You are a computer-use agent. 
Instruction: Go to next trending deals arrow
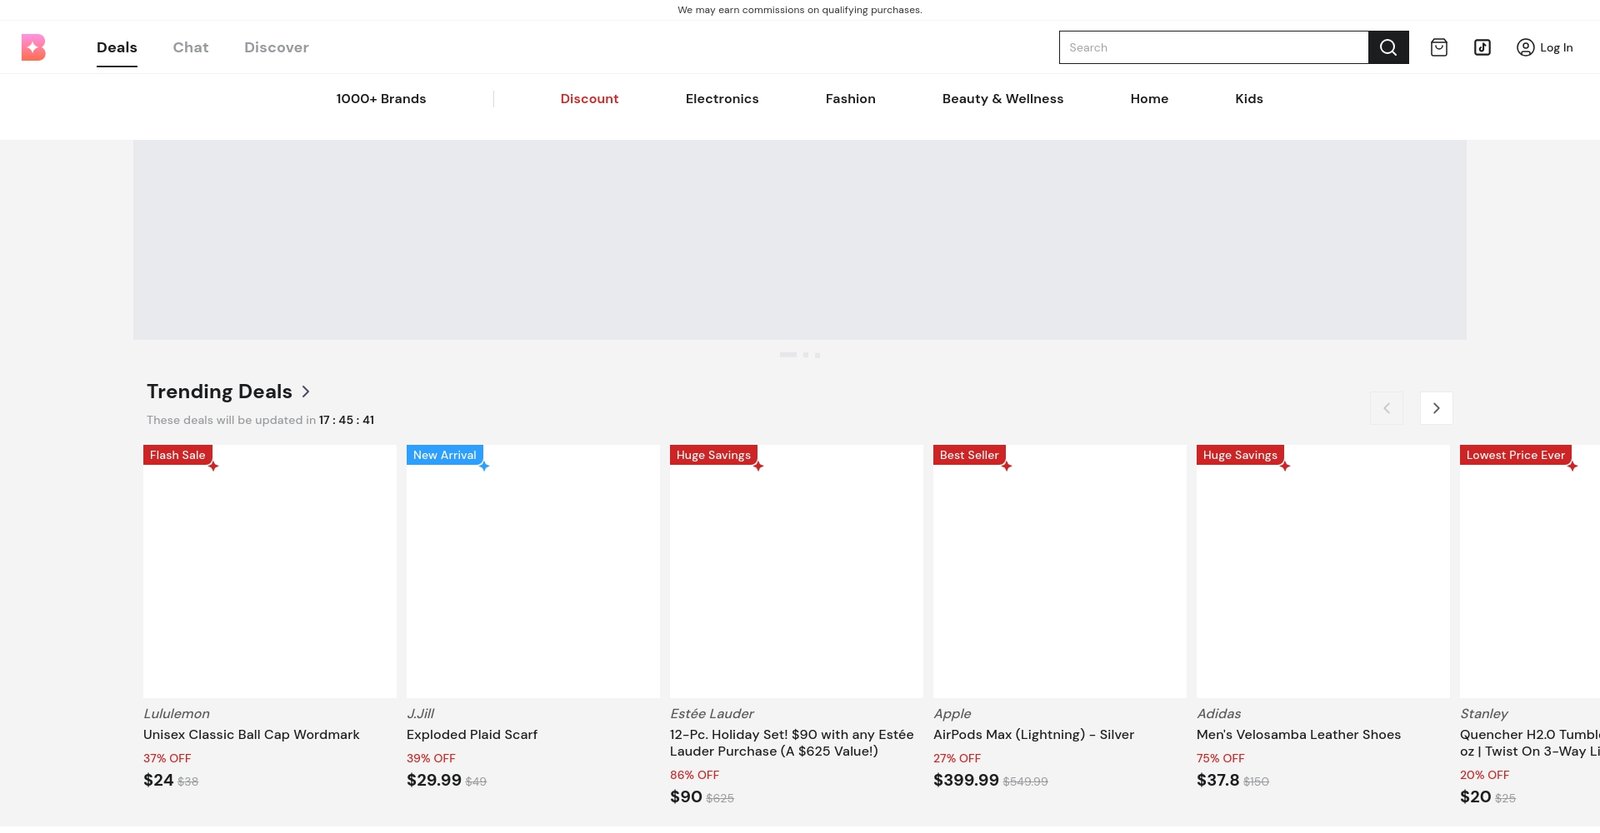point(1436,408)
